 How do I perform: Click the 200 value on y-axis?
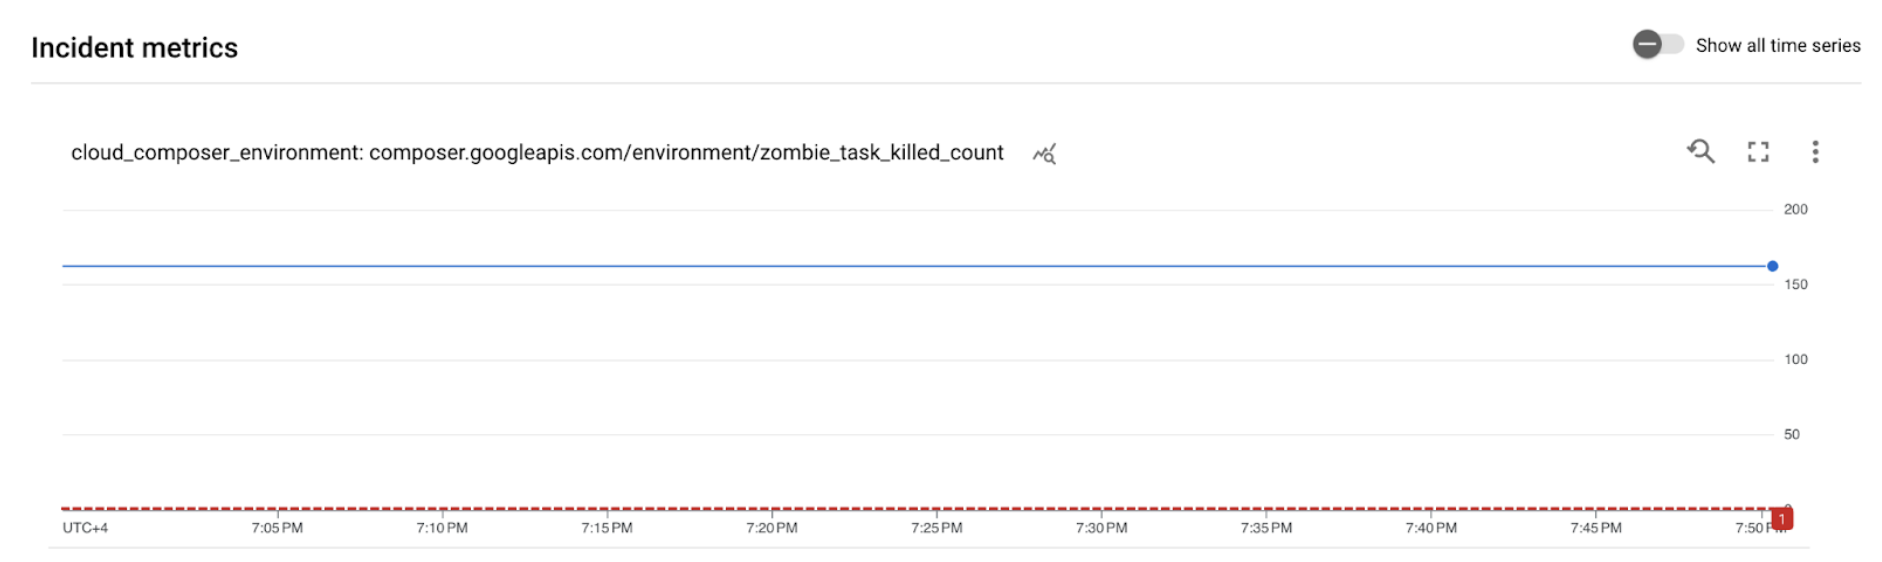(x=1795, y=210)
